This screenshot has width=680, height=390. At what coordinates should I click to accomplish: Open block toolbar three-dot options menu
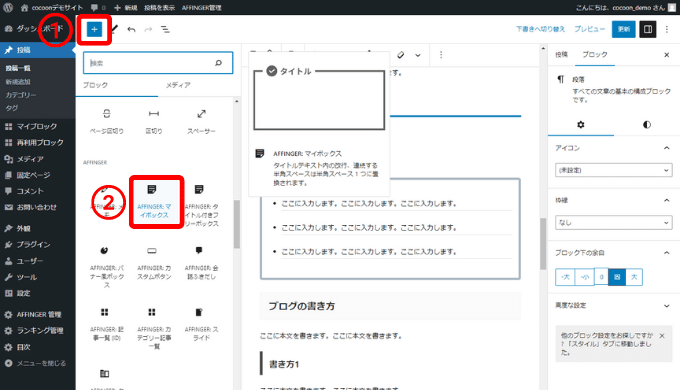(x=441, y=55)
